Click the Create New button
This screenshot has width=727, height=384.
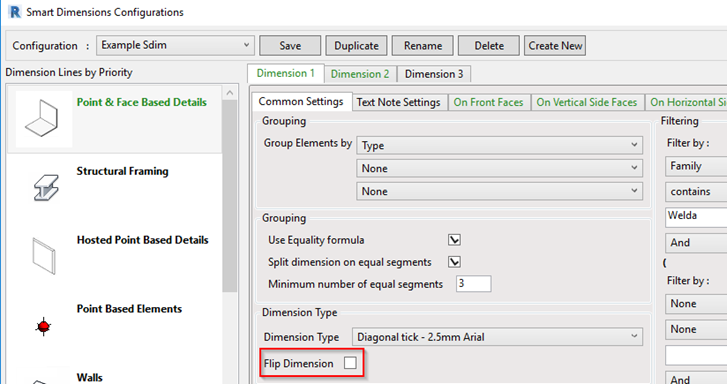555,45
